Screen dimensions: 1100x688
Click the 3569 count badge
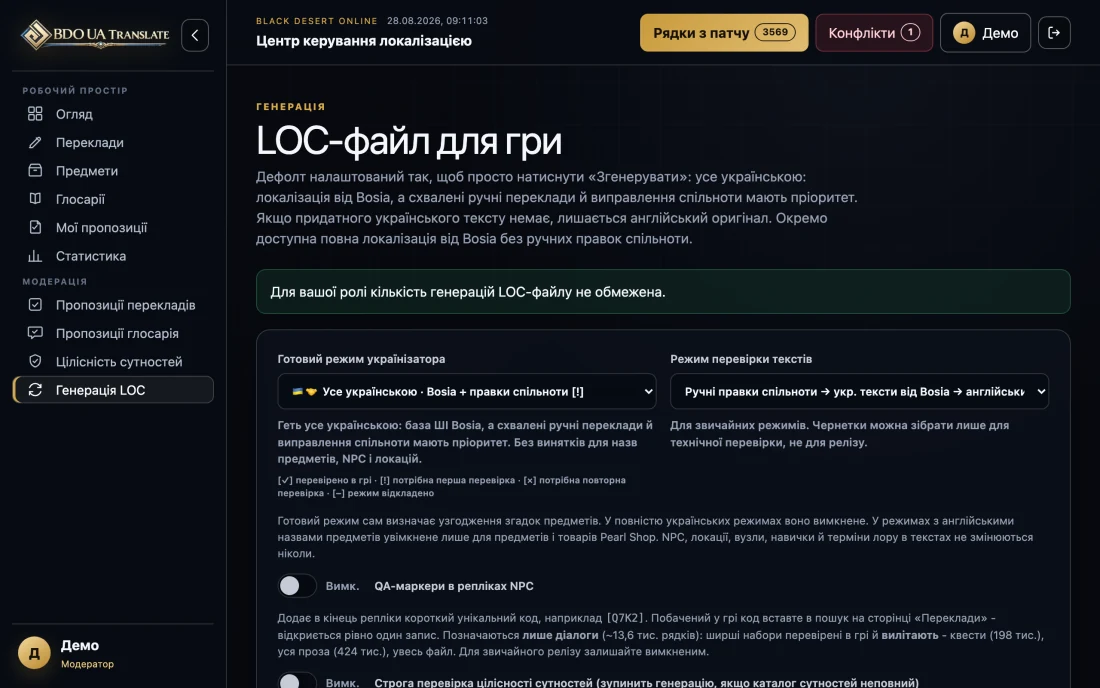(774, 32)
